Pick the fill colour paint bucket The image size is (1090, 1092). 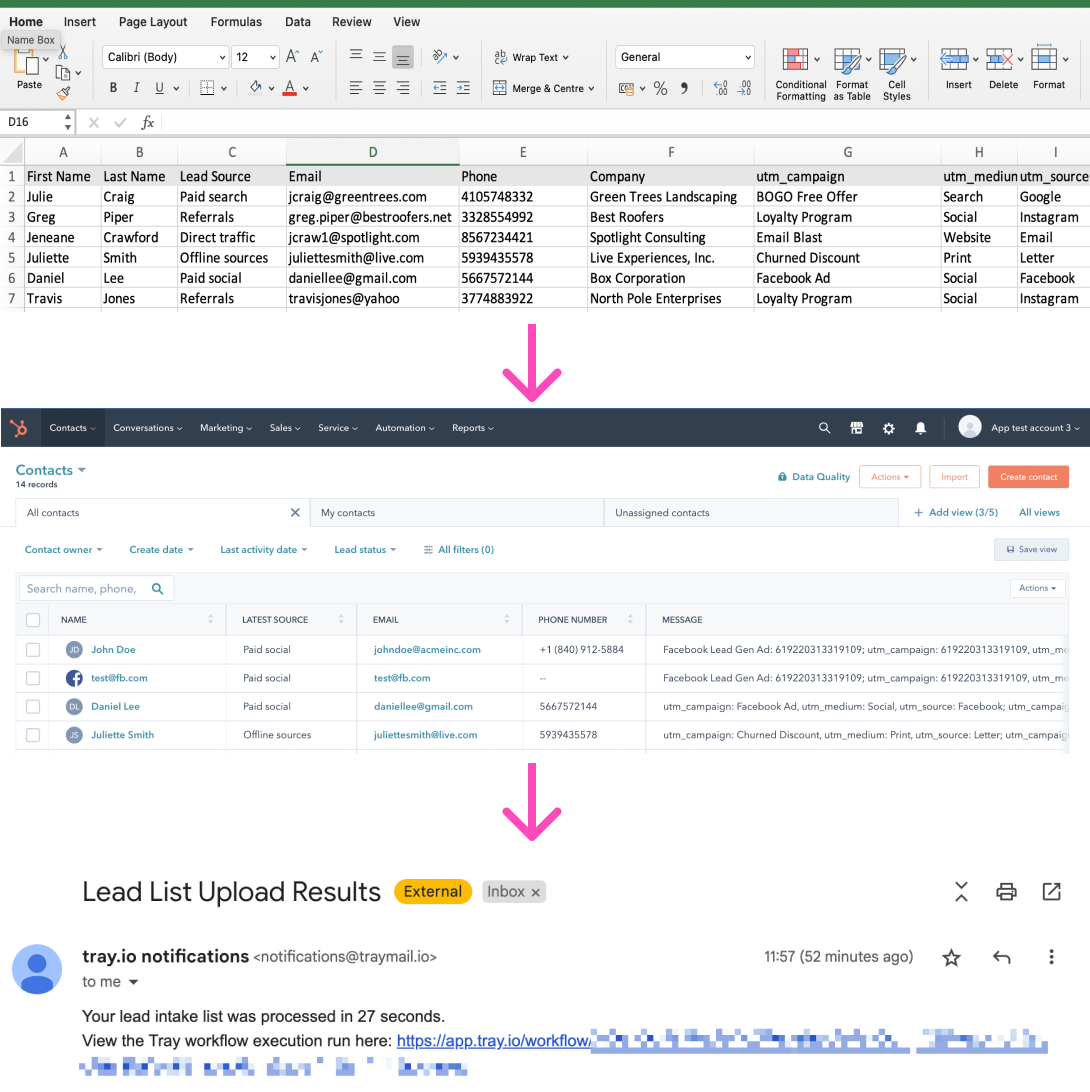pos(256,88)
